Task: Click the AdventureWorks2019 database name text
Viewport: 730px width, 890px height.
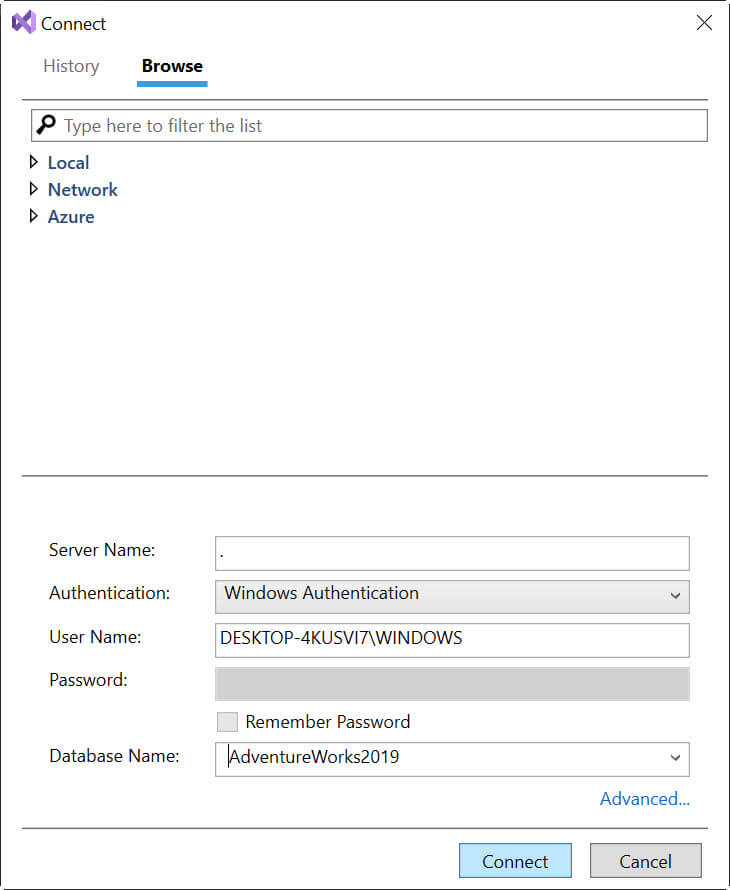Action: (x=314, y=757)
